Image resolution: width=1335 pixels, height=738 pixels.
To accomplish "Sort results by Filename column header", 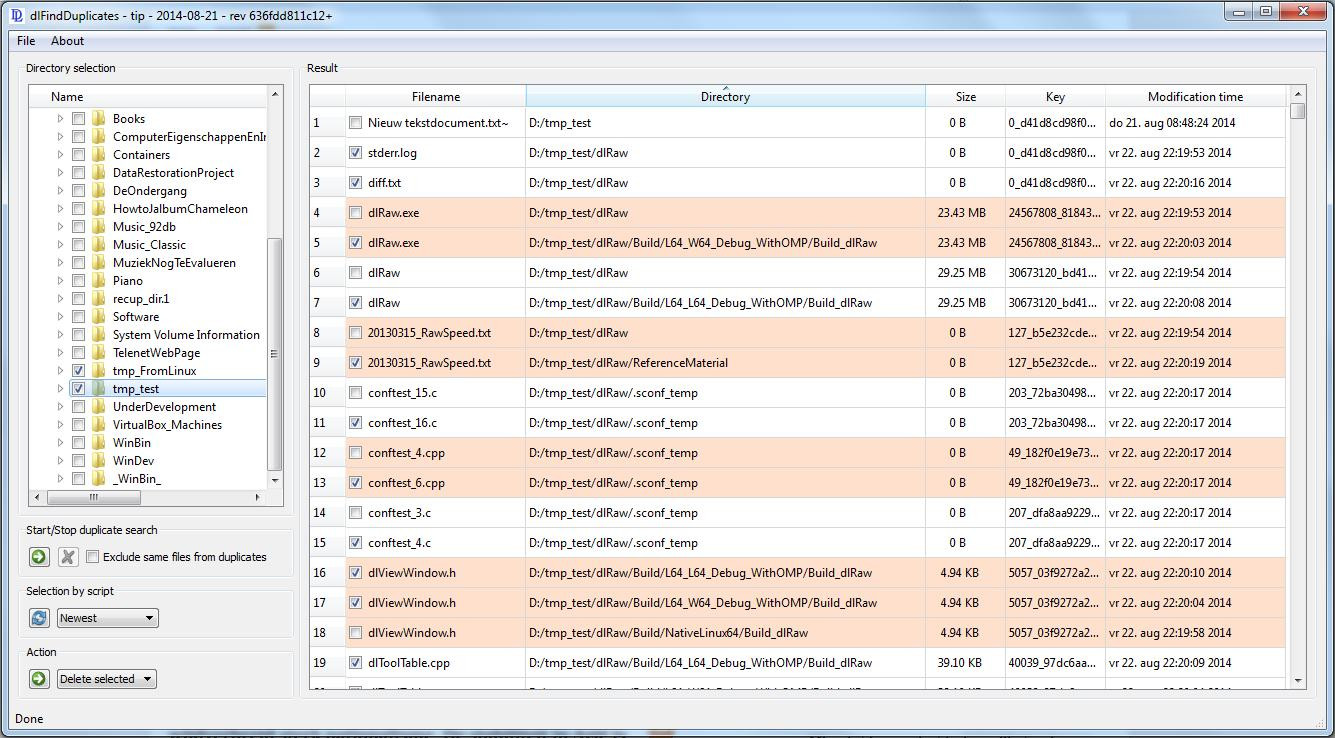I will (436, 97).
